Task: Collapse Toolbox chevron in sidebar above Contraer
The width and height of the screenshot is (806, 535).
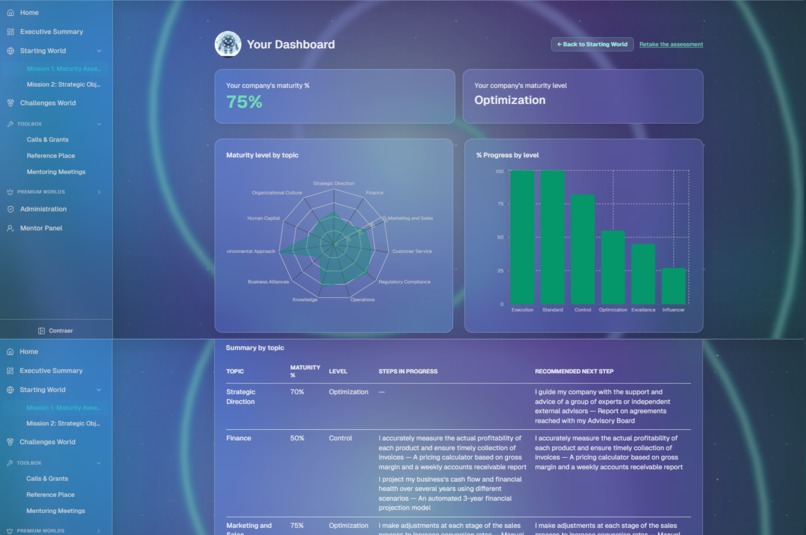Action: point(99,124)
